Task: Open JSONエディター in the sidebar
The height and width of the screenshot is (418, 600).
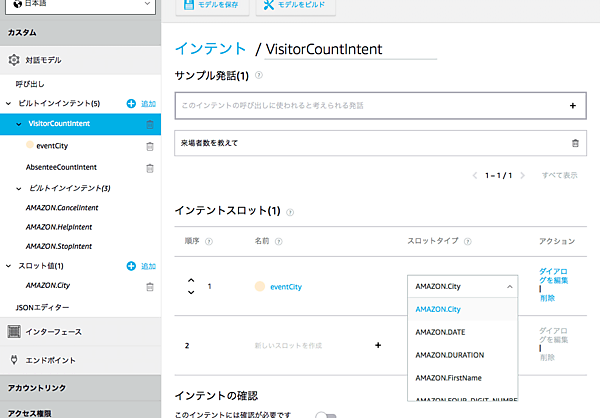Action: (x=43, y=306)
